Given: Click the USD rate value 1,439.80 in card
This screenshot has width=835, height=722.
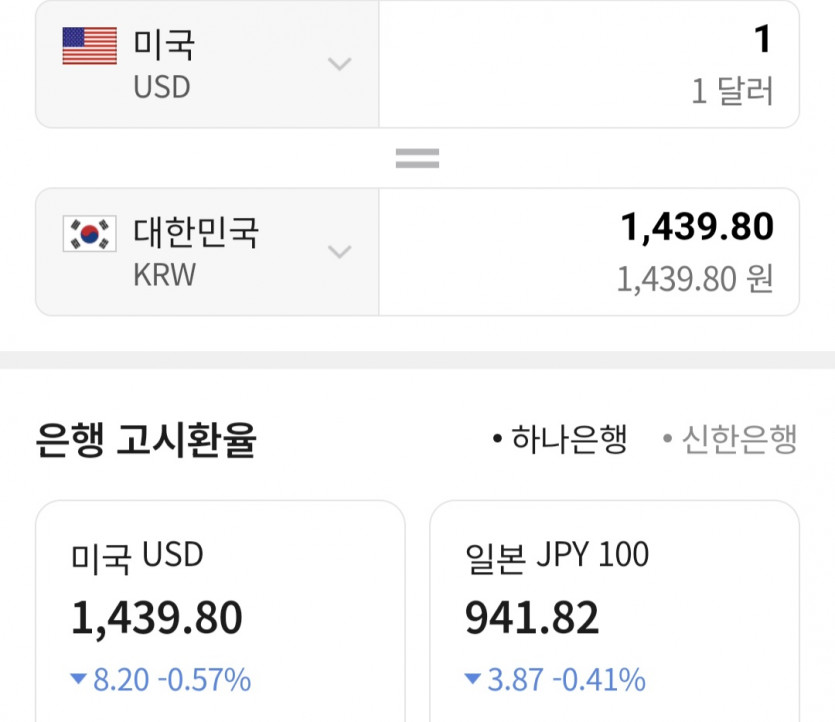Looking at the screenshot, I should [157, 619].
